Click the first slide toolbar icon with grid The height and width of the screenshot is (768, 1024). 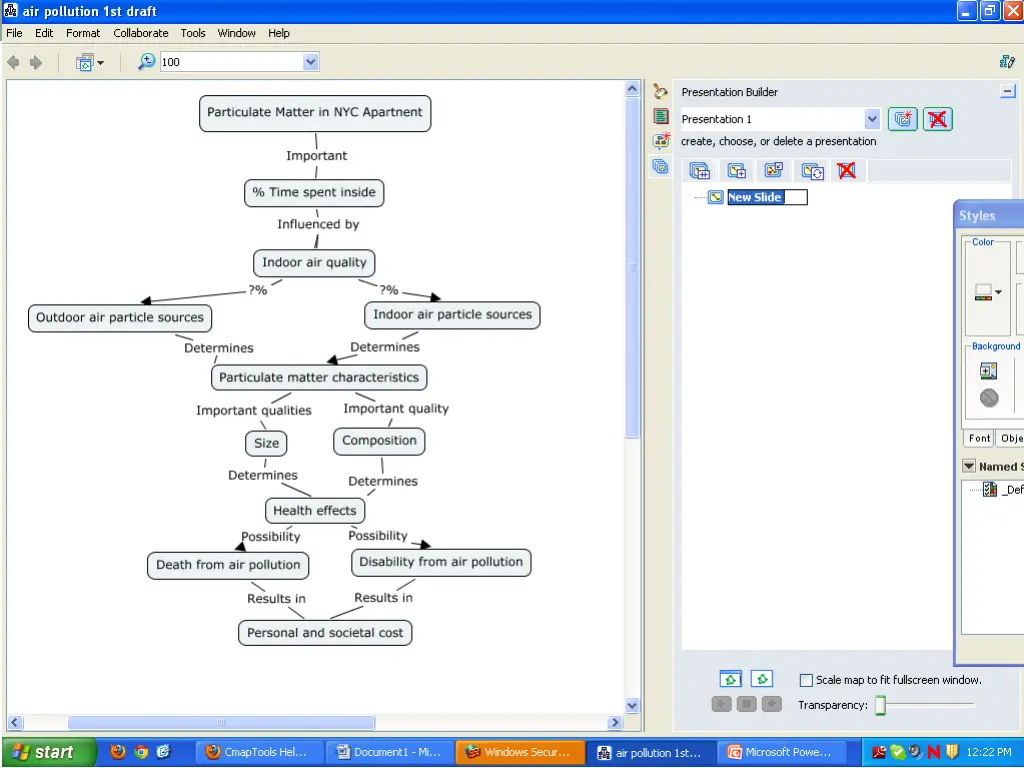pyautogui.click(x=699, y=171)
